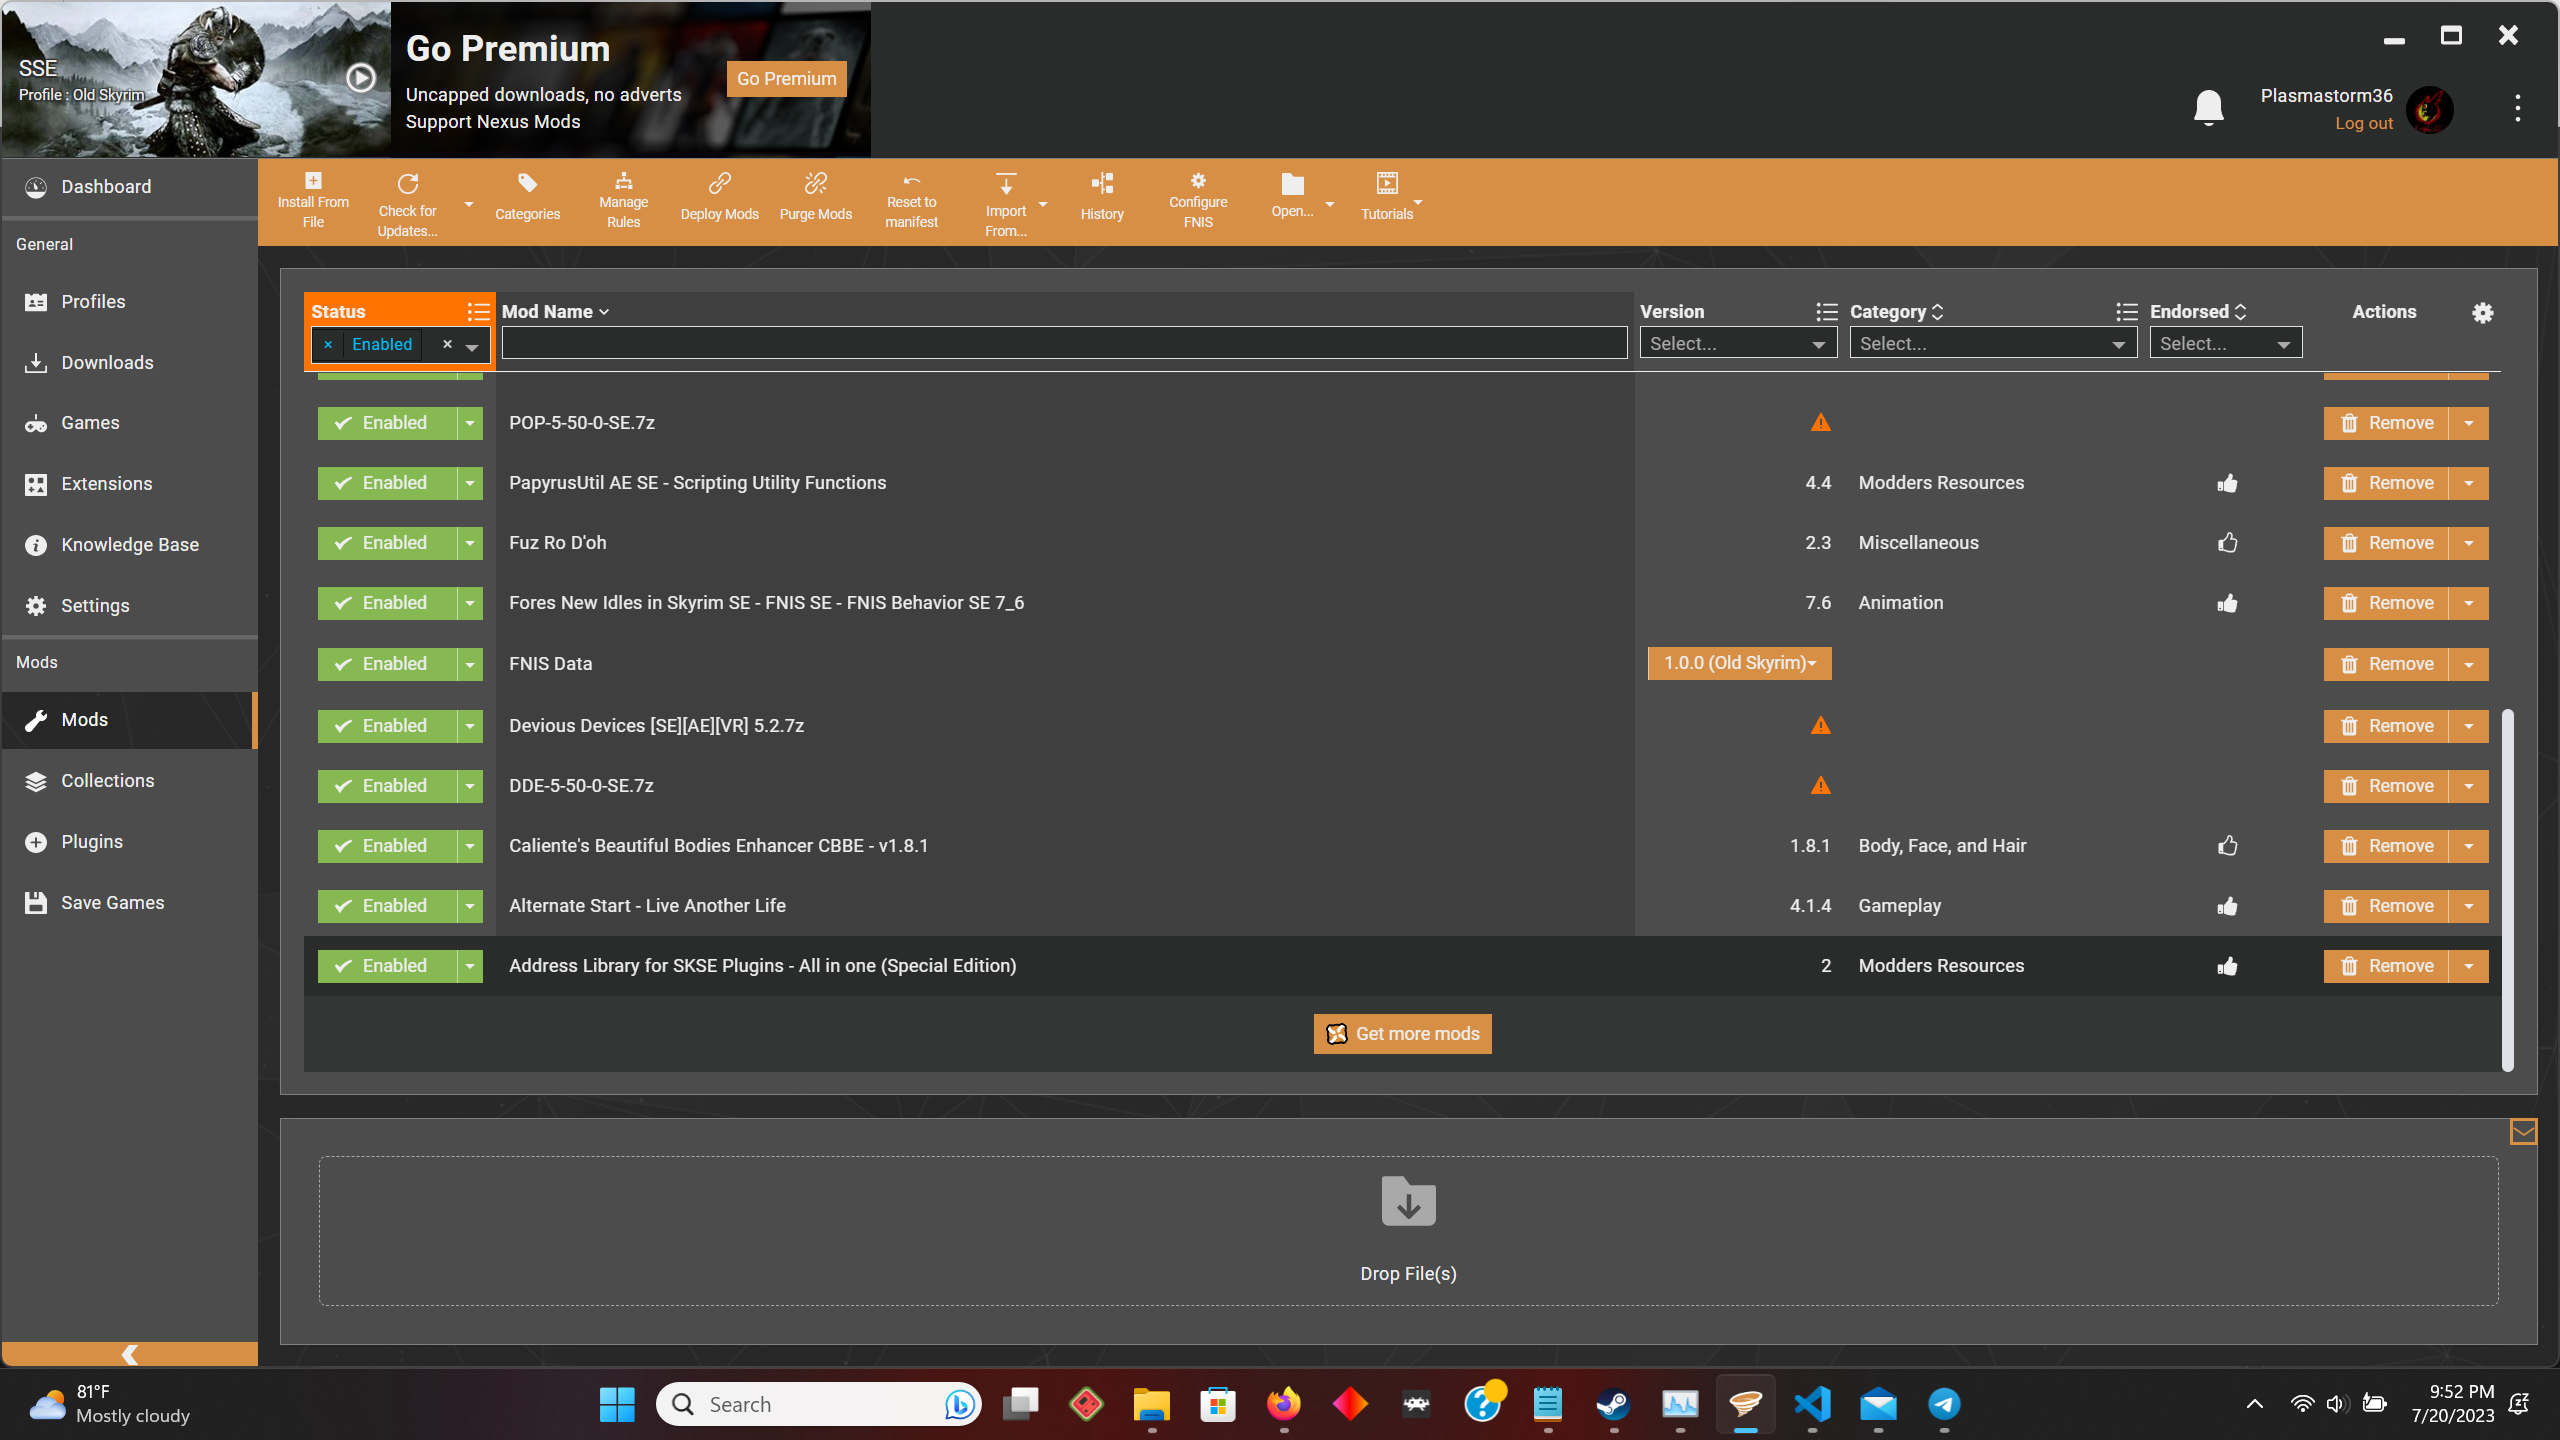The image size is (2560, 1440).
Task: Open the Manage Rules tool
Action: pos(622,200)
